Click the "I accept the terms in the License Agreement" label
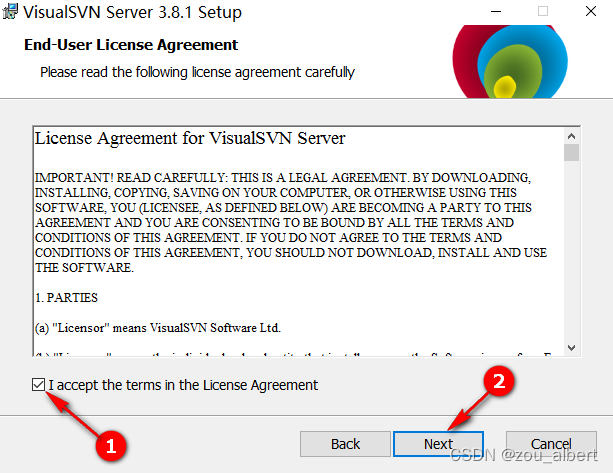 coord(183,385)
